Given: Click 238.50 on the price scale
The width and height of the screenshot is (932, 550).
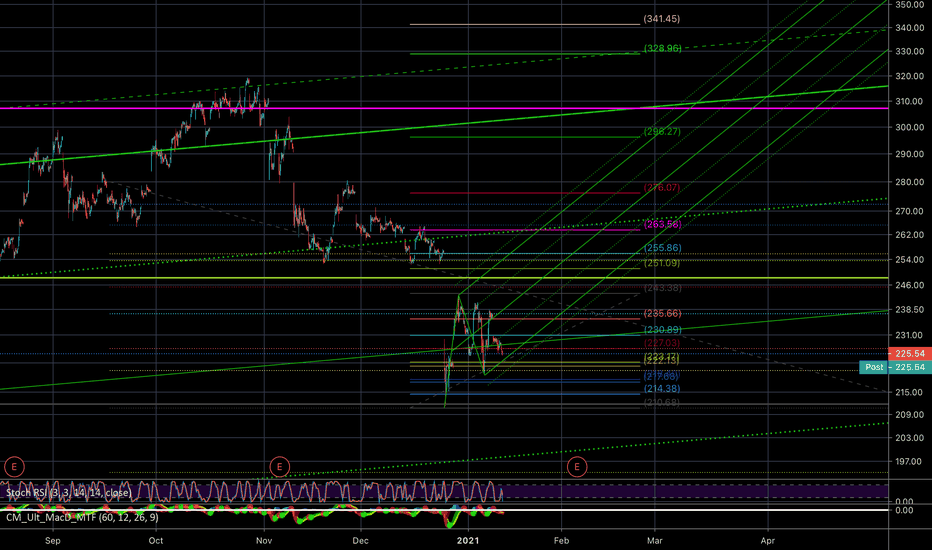Looking at the screenshot, I should point(909,310).
